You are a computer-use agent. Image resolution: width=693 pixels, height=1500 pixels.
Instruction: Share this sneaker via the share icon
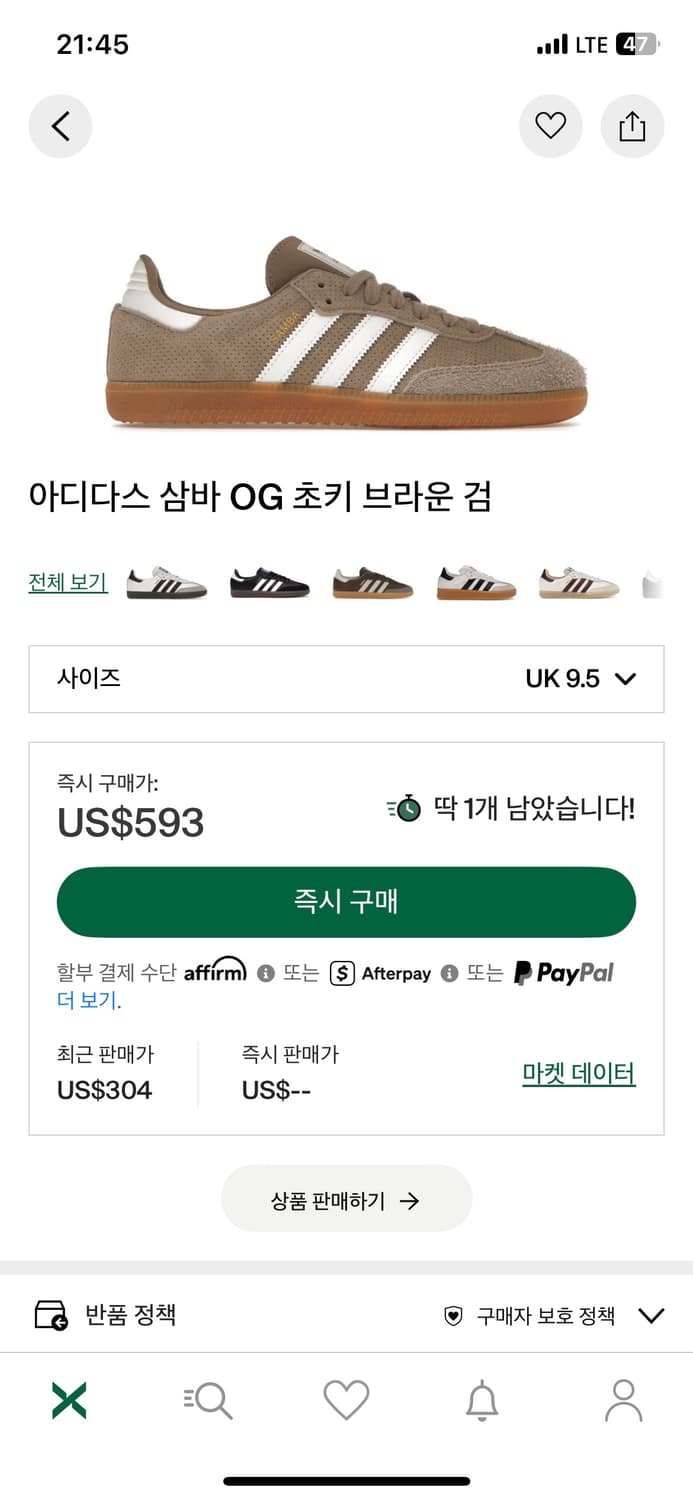coord(632,126)
